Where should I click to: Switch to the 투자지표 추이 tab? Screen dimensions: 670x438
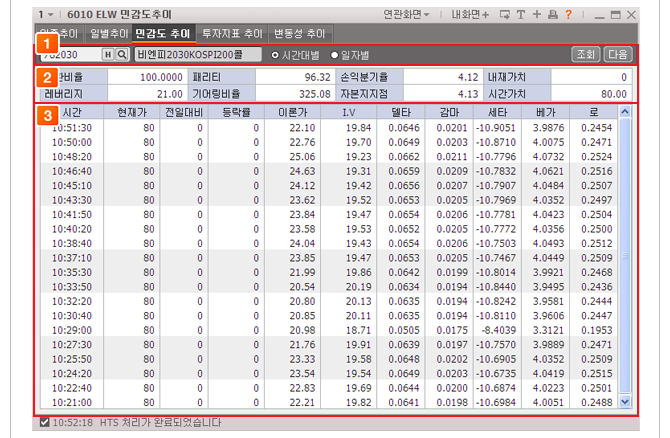(x=233, y=33)
